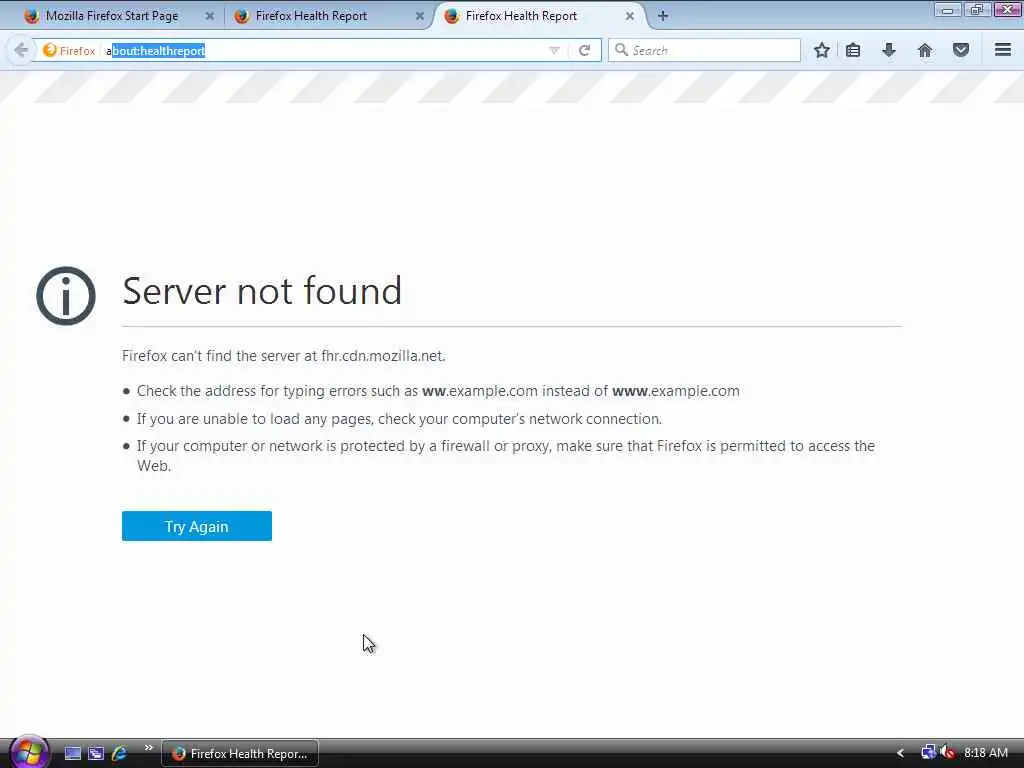Close the Firefox window

1008,9
